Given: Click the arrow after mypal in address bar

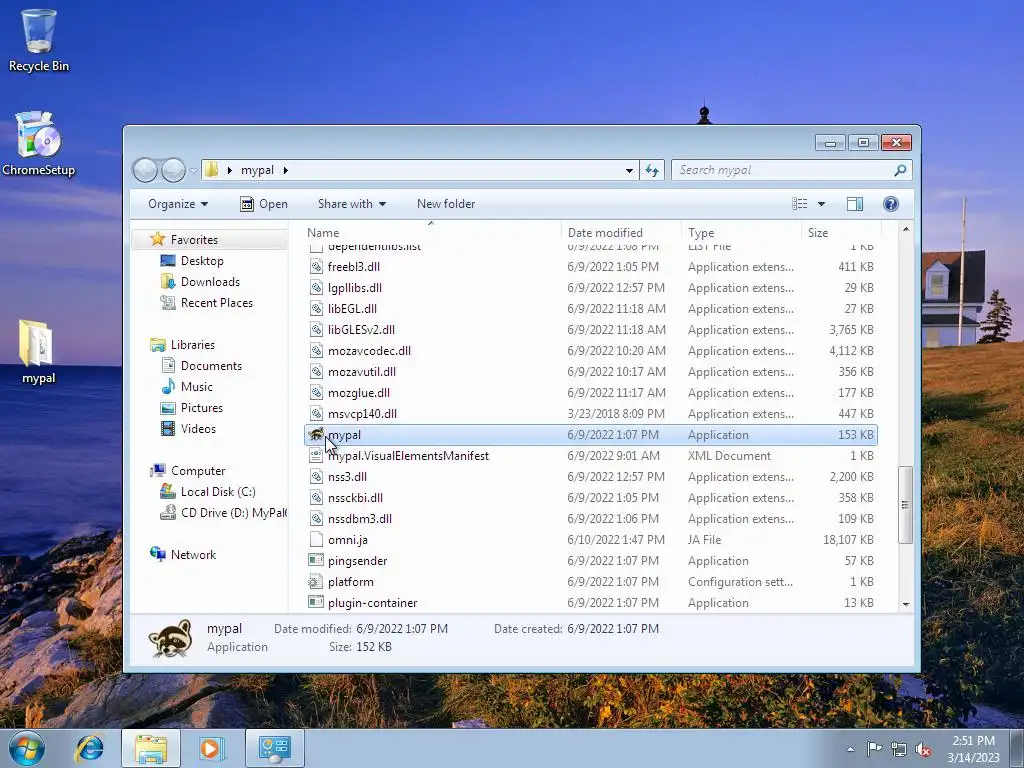Looking at the screenshot, I should (x=285, y=170).
